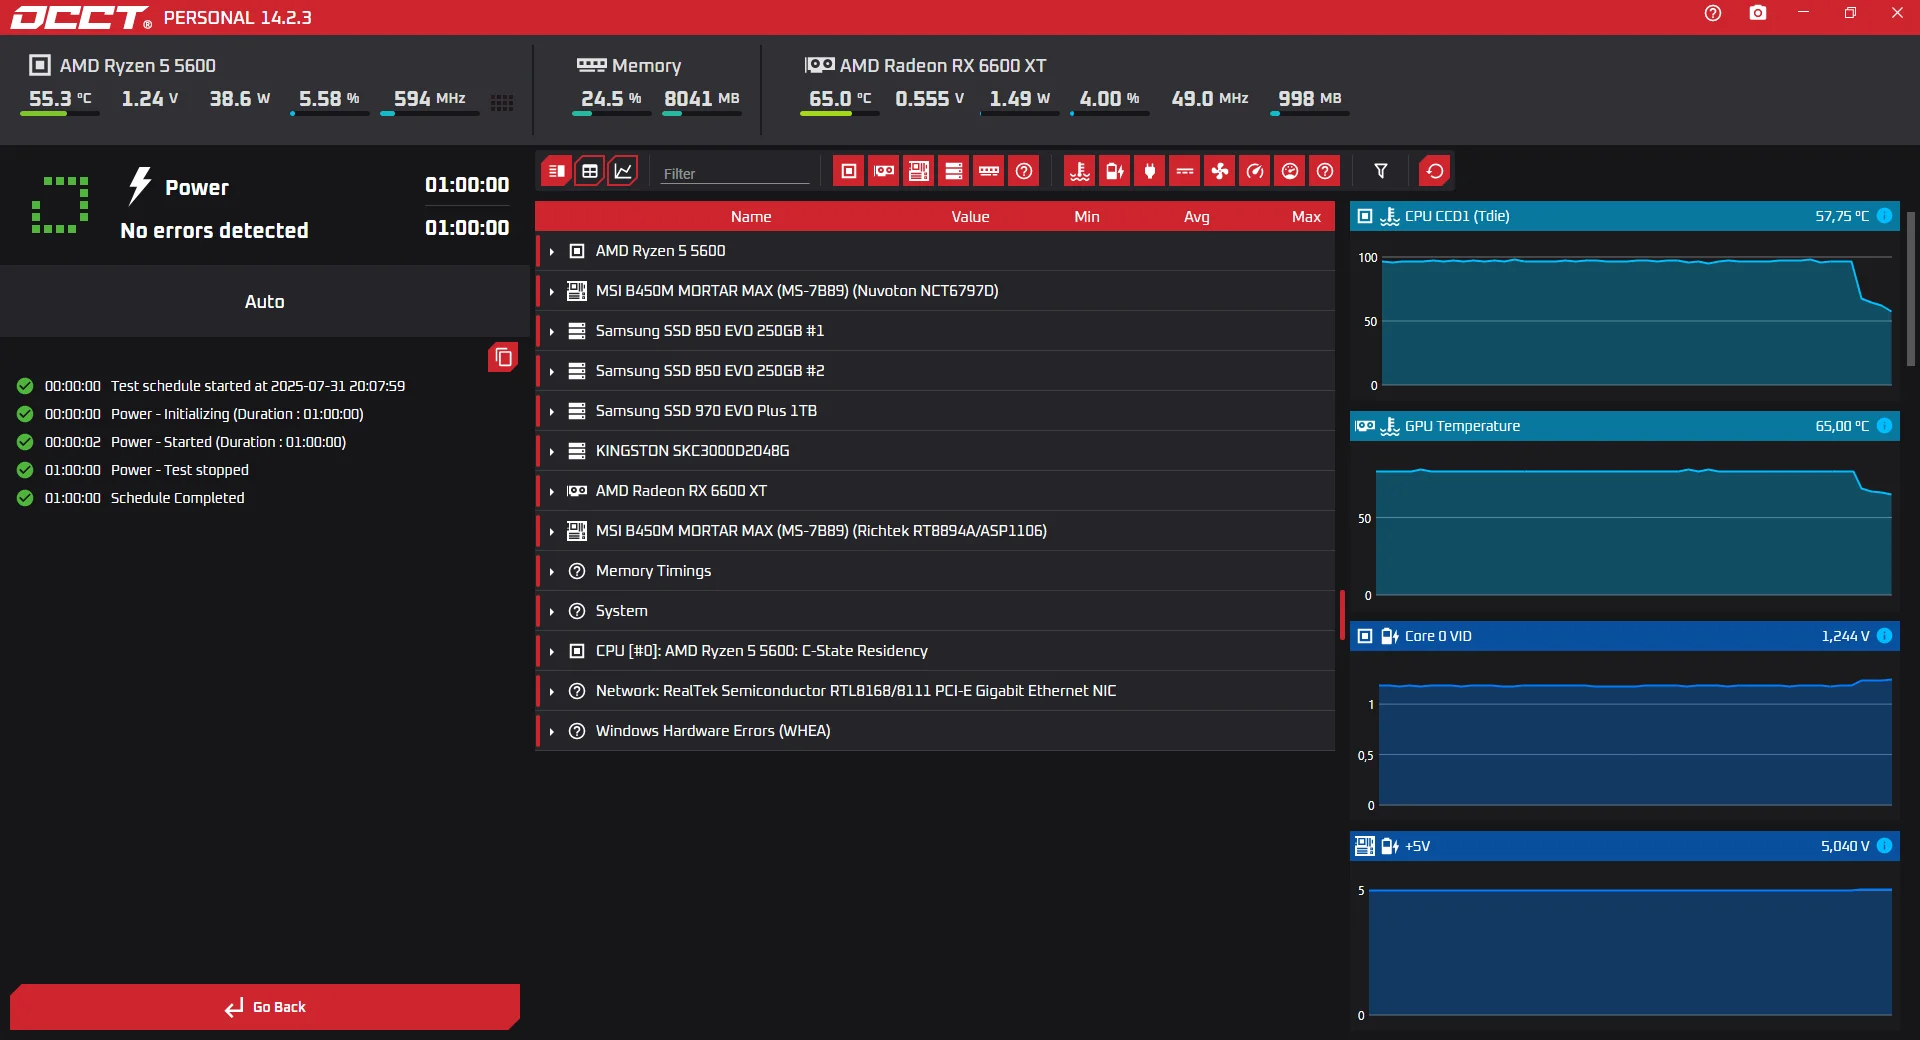This screenshot has width=1920, height=1040.
Task: Select CPU C-State Residency row
Action: (x=935, y=651)
